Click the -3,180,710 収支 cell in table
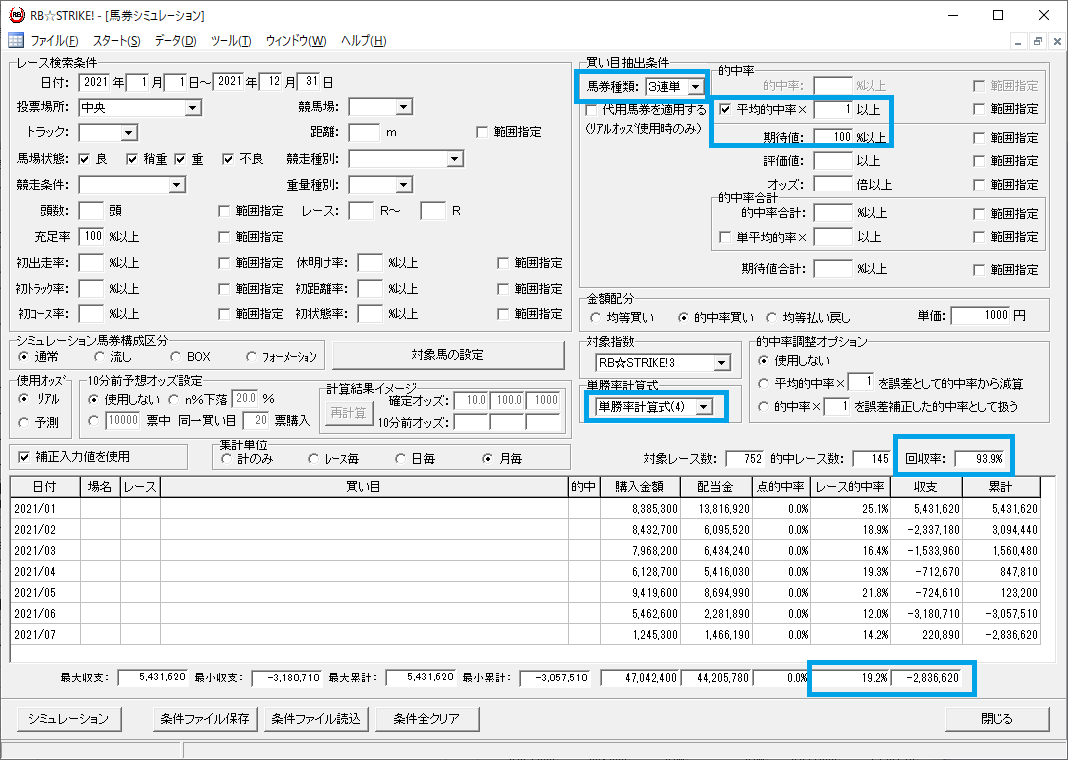This screenshot has width=1068, height=760. pyautogui.click(x=926, y=614)
